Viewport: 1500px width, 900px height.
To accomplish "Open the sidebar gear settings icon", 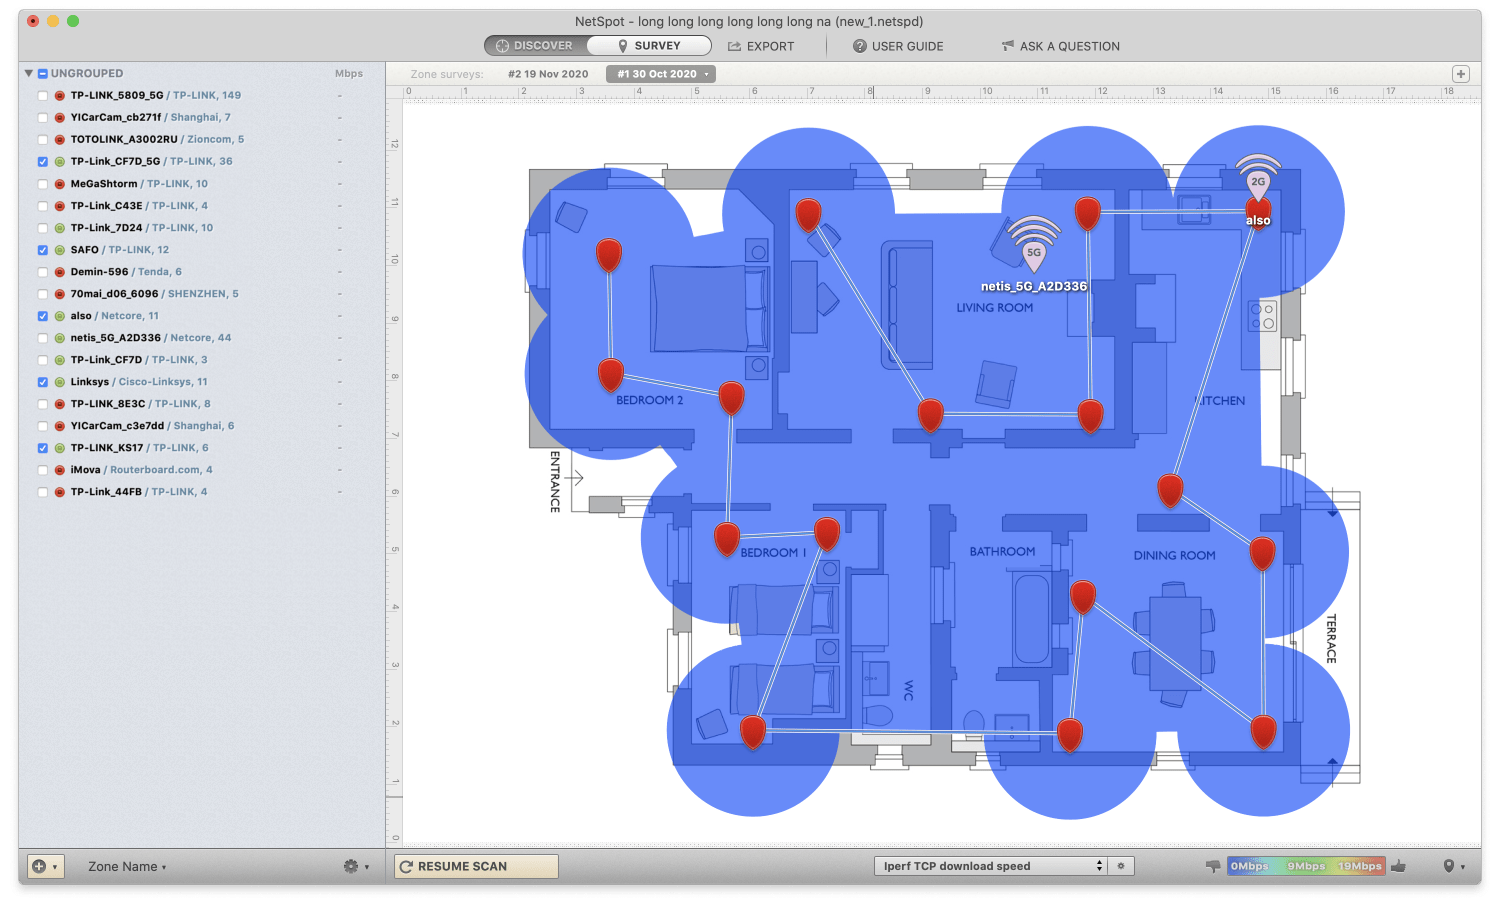I will tap(351, 866).
